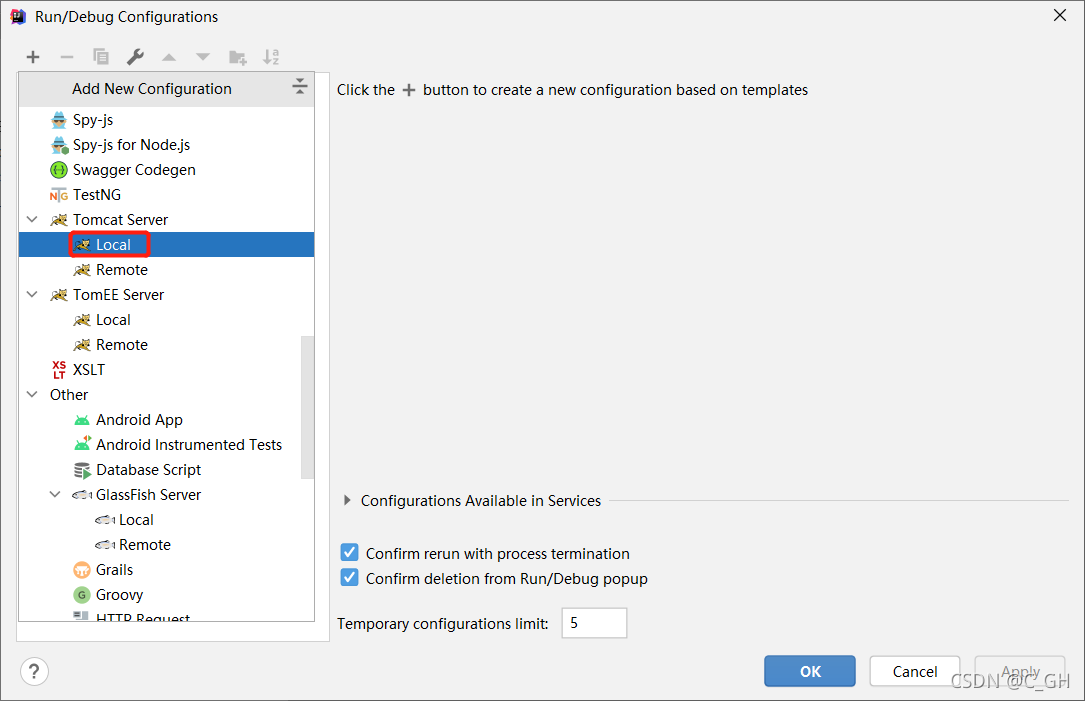Select Local under TomEE Server
Viewport: 1085px width, 701px height.
(166, 320)
